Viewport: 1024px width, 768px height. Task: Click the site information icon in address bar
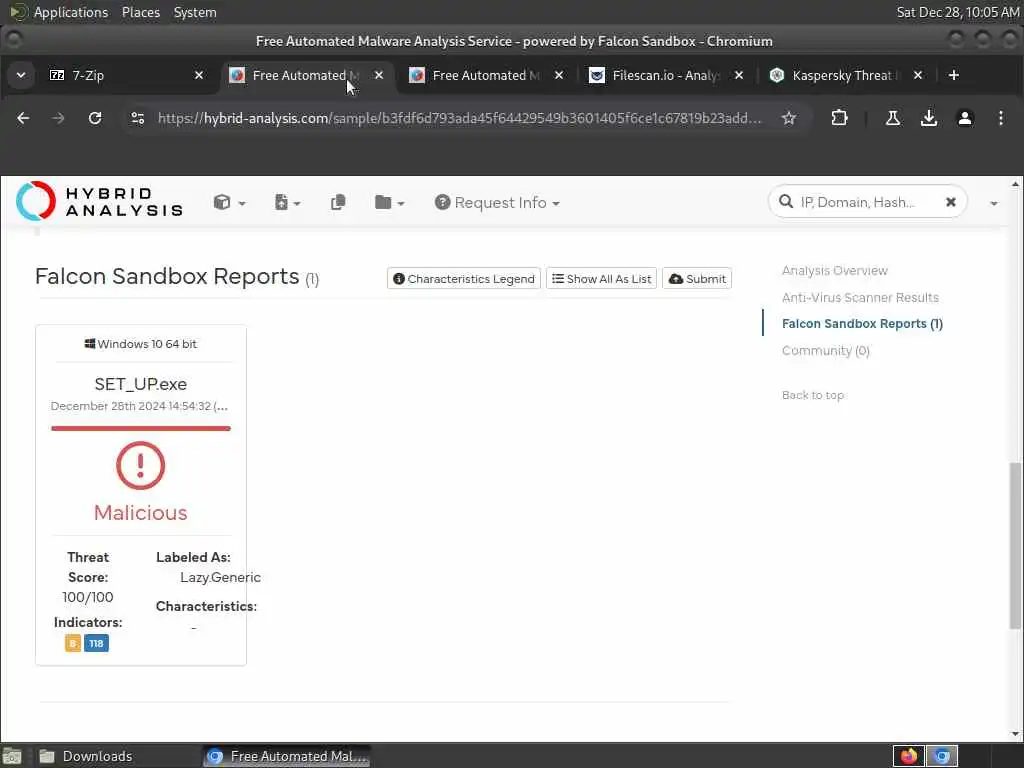pos(138,118)
